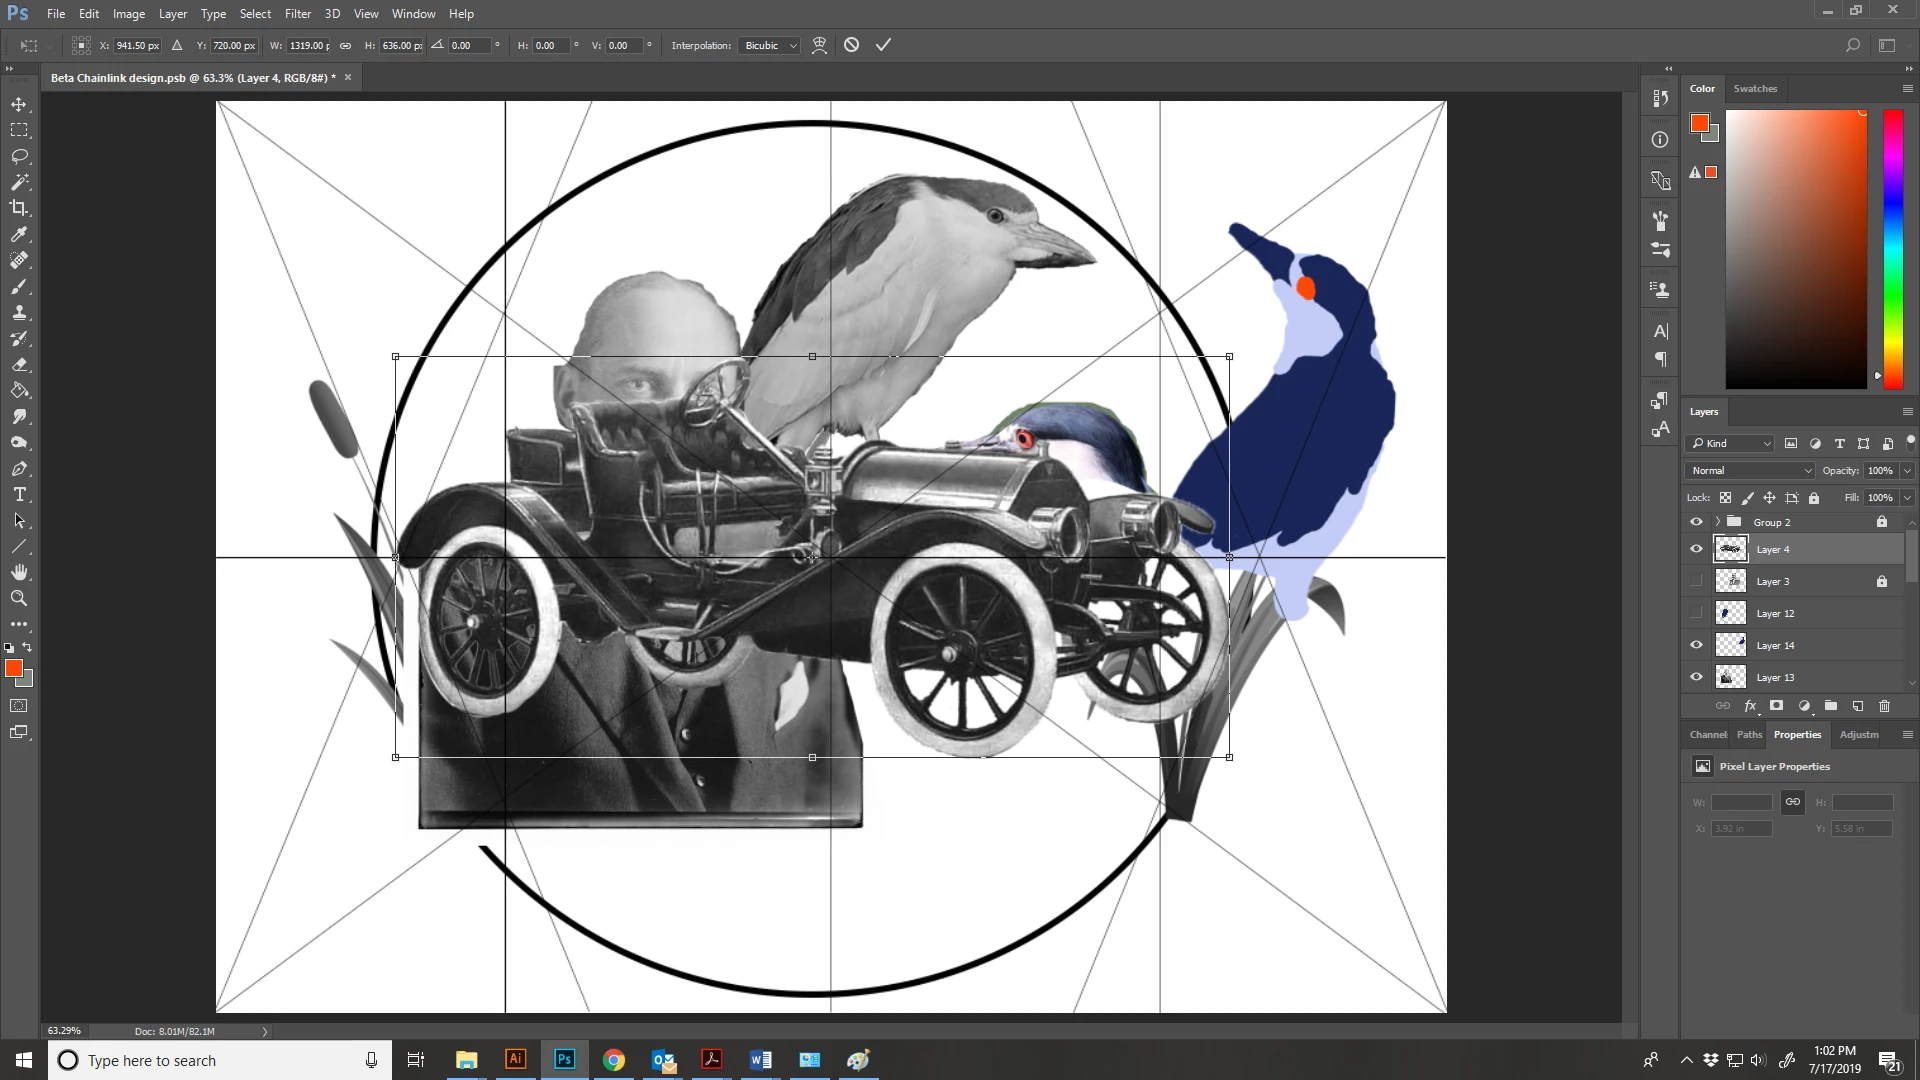Select the Eyedropper tool
Viewport: 1920px width, 1080px height.
19,234
